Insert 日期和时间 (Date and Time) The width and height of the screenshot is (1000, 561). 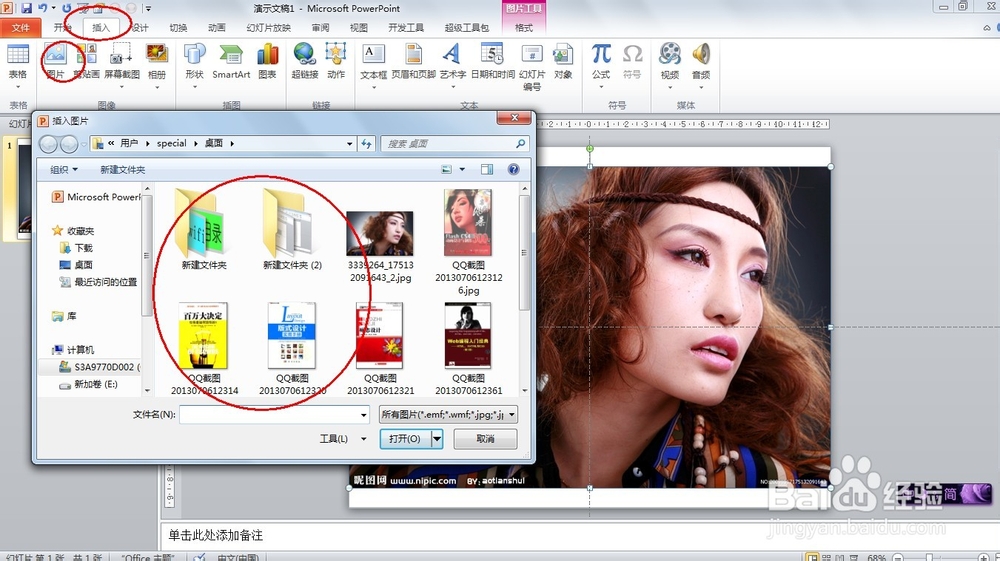[492, 62]
